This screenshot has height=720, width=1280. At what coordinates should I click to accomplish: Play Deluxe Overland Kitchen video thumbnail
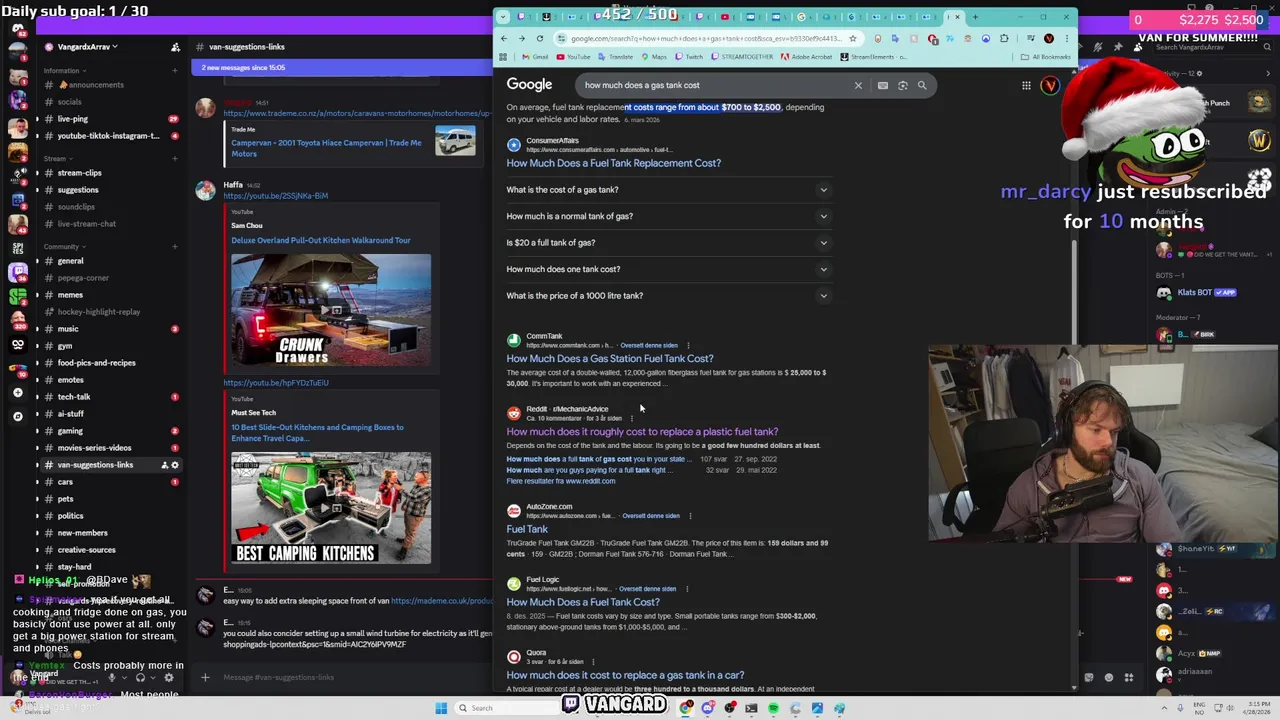point(331,310)
